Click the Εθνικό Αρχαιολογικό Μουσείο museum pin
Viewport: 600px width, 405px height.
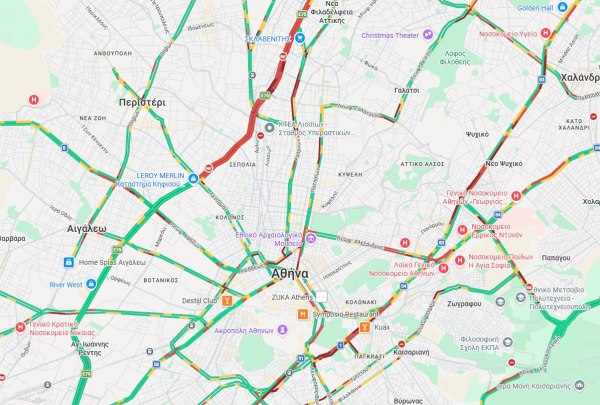coord(311,239)
